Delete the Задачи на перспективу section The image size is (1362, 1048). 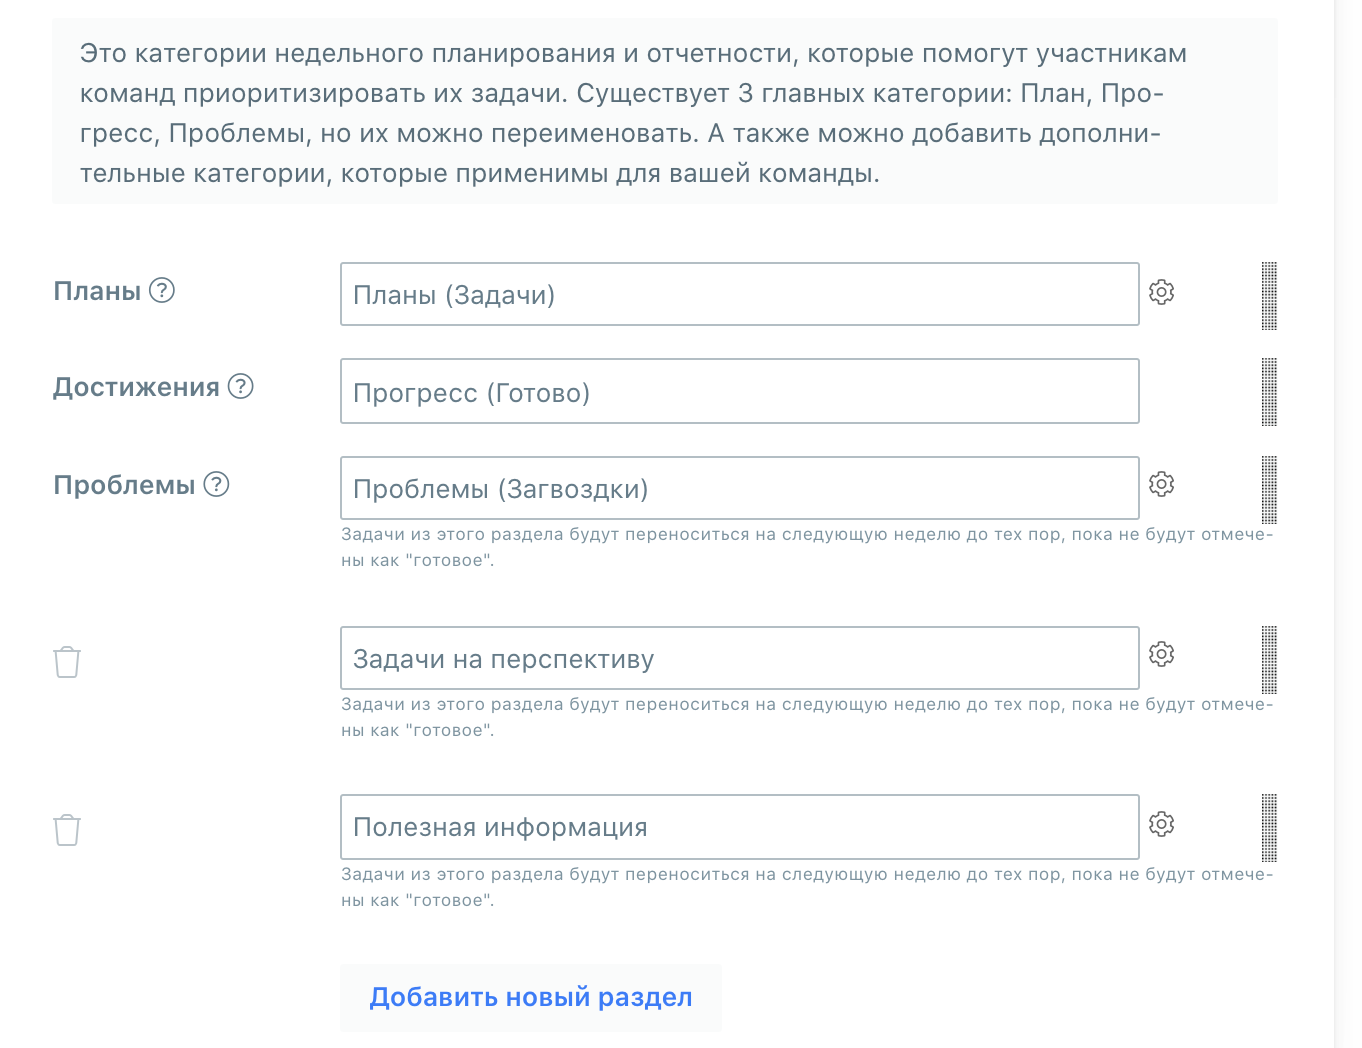tap(67, 661)
